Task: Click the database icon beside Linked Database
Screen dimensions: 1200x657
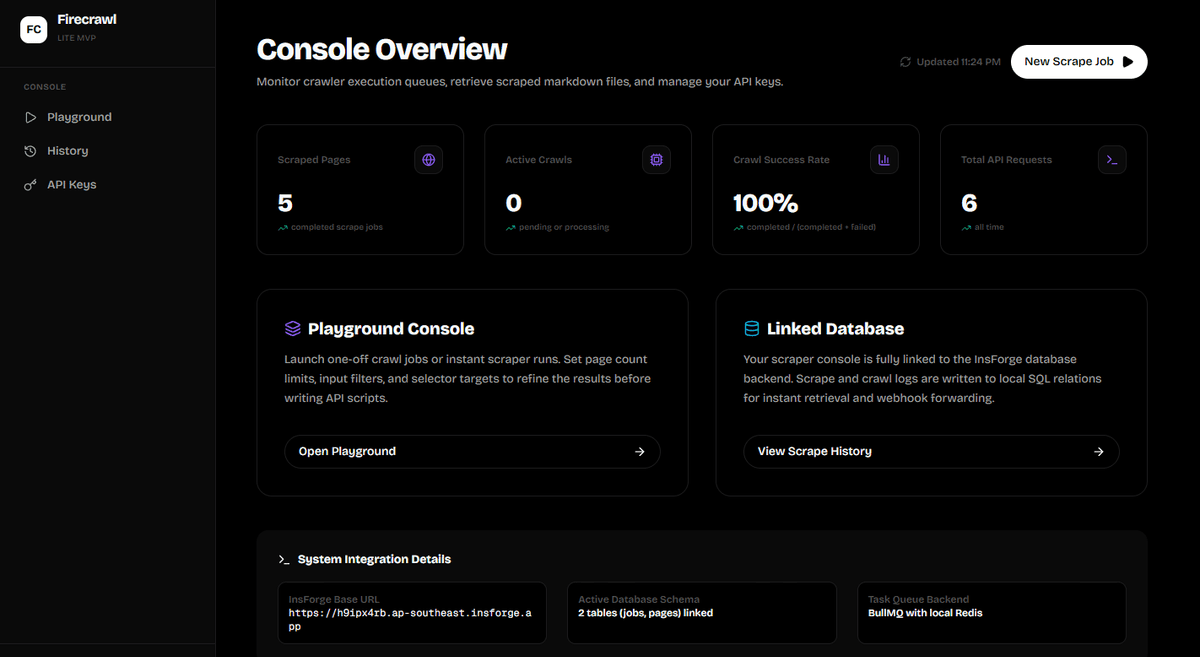Action: tap(752, 328)
